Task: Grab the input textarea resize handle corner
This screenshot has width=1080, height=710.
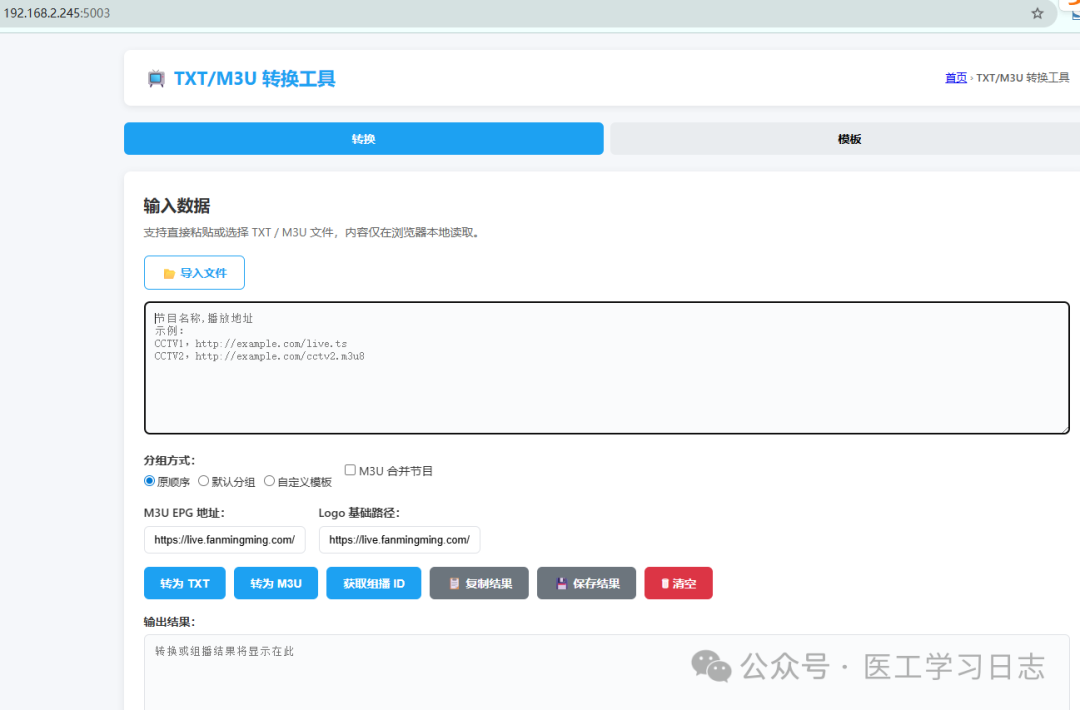Action: [x=1064, y=429]
